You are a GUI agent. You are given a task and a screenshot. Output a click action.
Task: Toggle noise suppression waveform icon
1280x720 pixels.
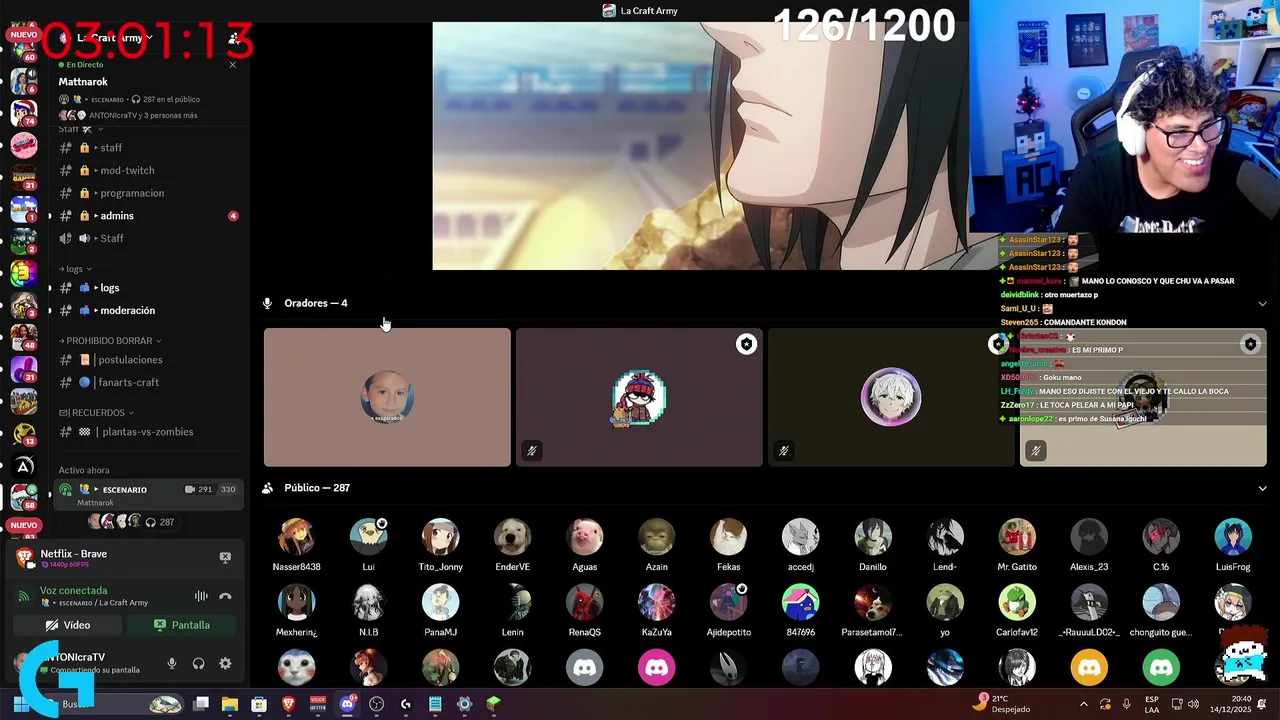(201, 596)
